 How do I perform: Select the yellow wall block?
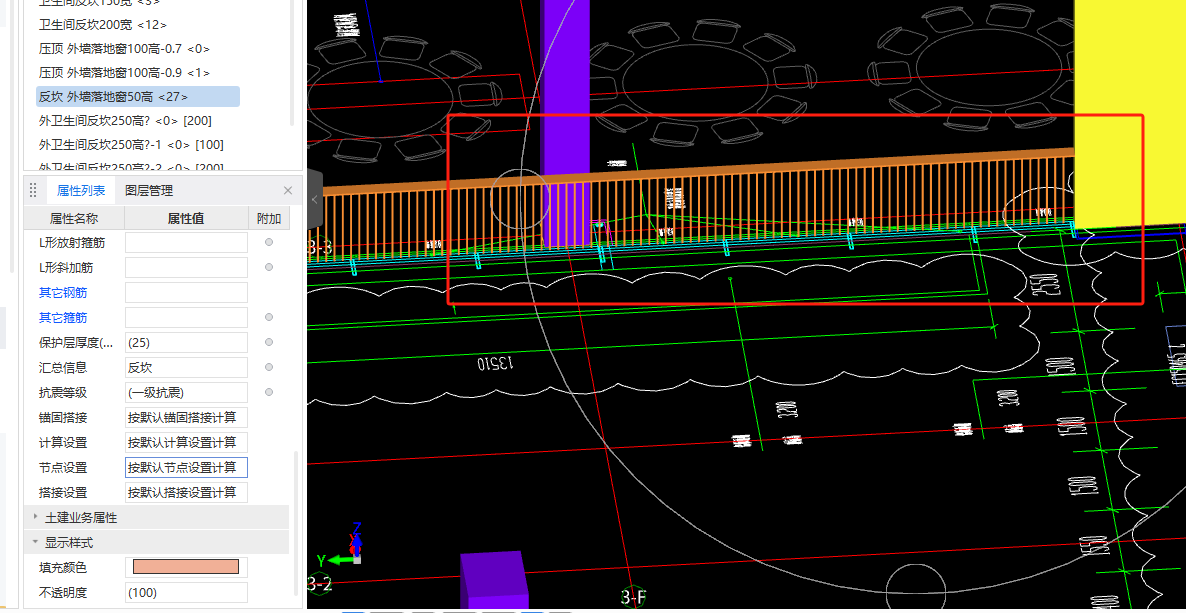1130,114
